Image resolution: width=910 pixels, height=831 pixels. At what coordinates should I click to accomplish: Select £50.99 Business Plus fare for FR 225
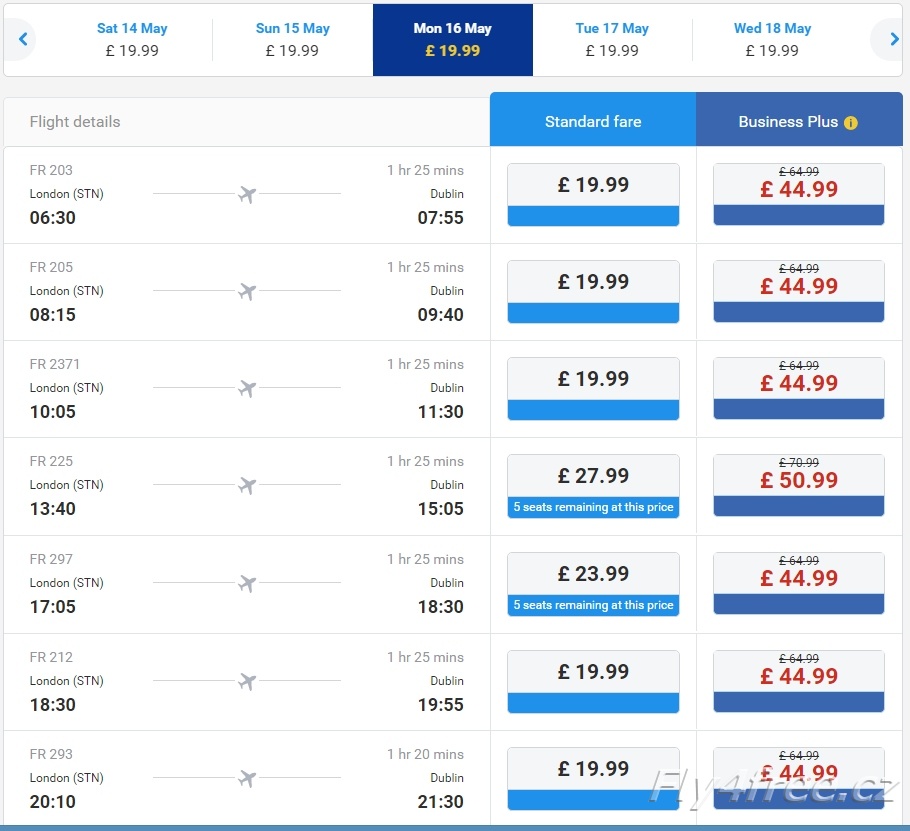coord(799,485)
